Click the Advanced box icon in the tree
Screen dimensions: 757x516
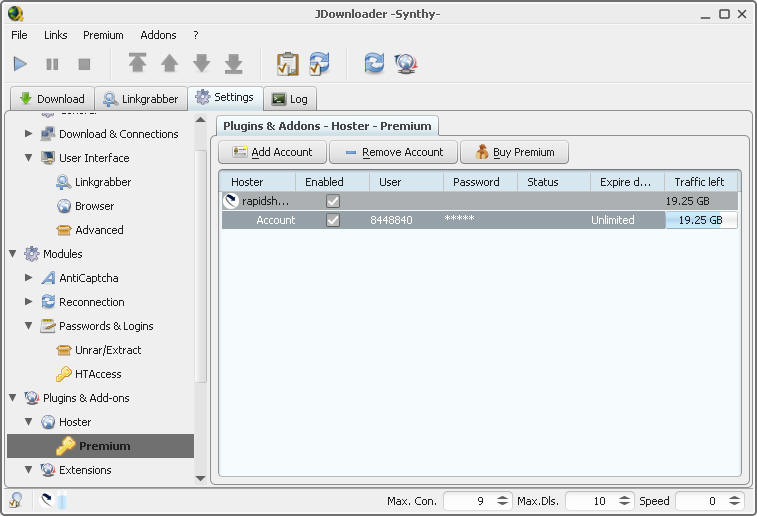(64, 230)
